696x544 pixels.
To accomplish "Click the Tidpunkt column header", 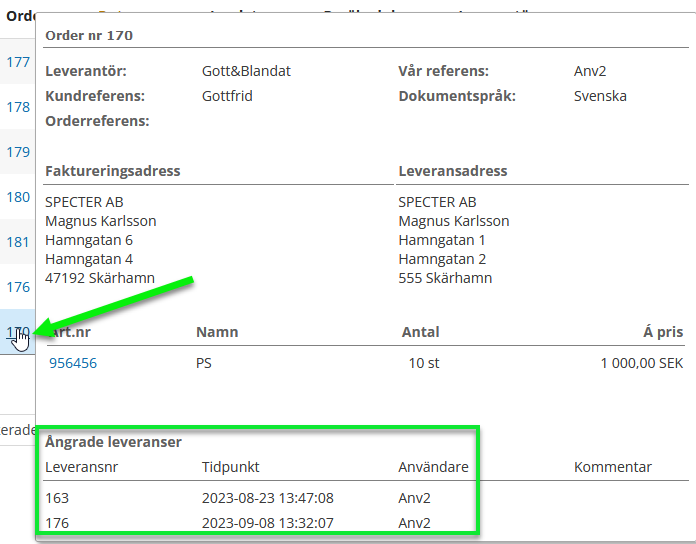I will (233, 467).
